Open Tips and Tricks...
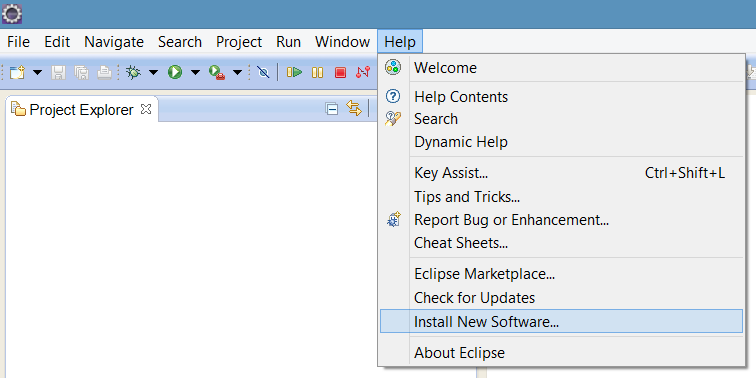 pos(562,197)
